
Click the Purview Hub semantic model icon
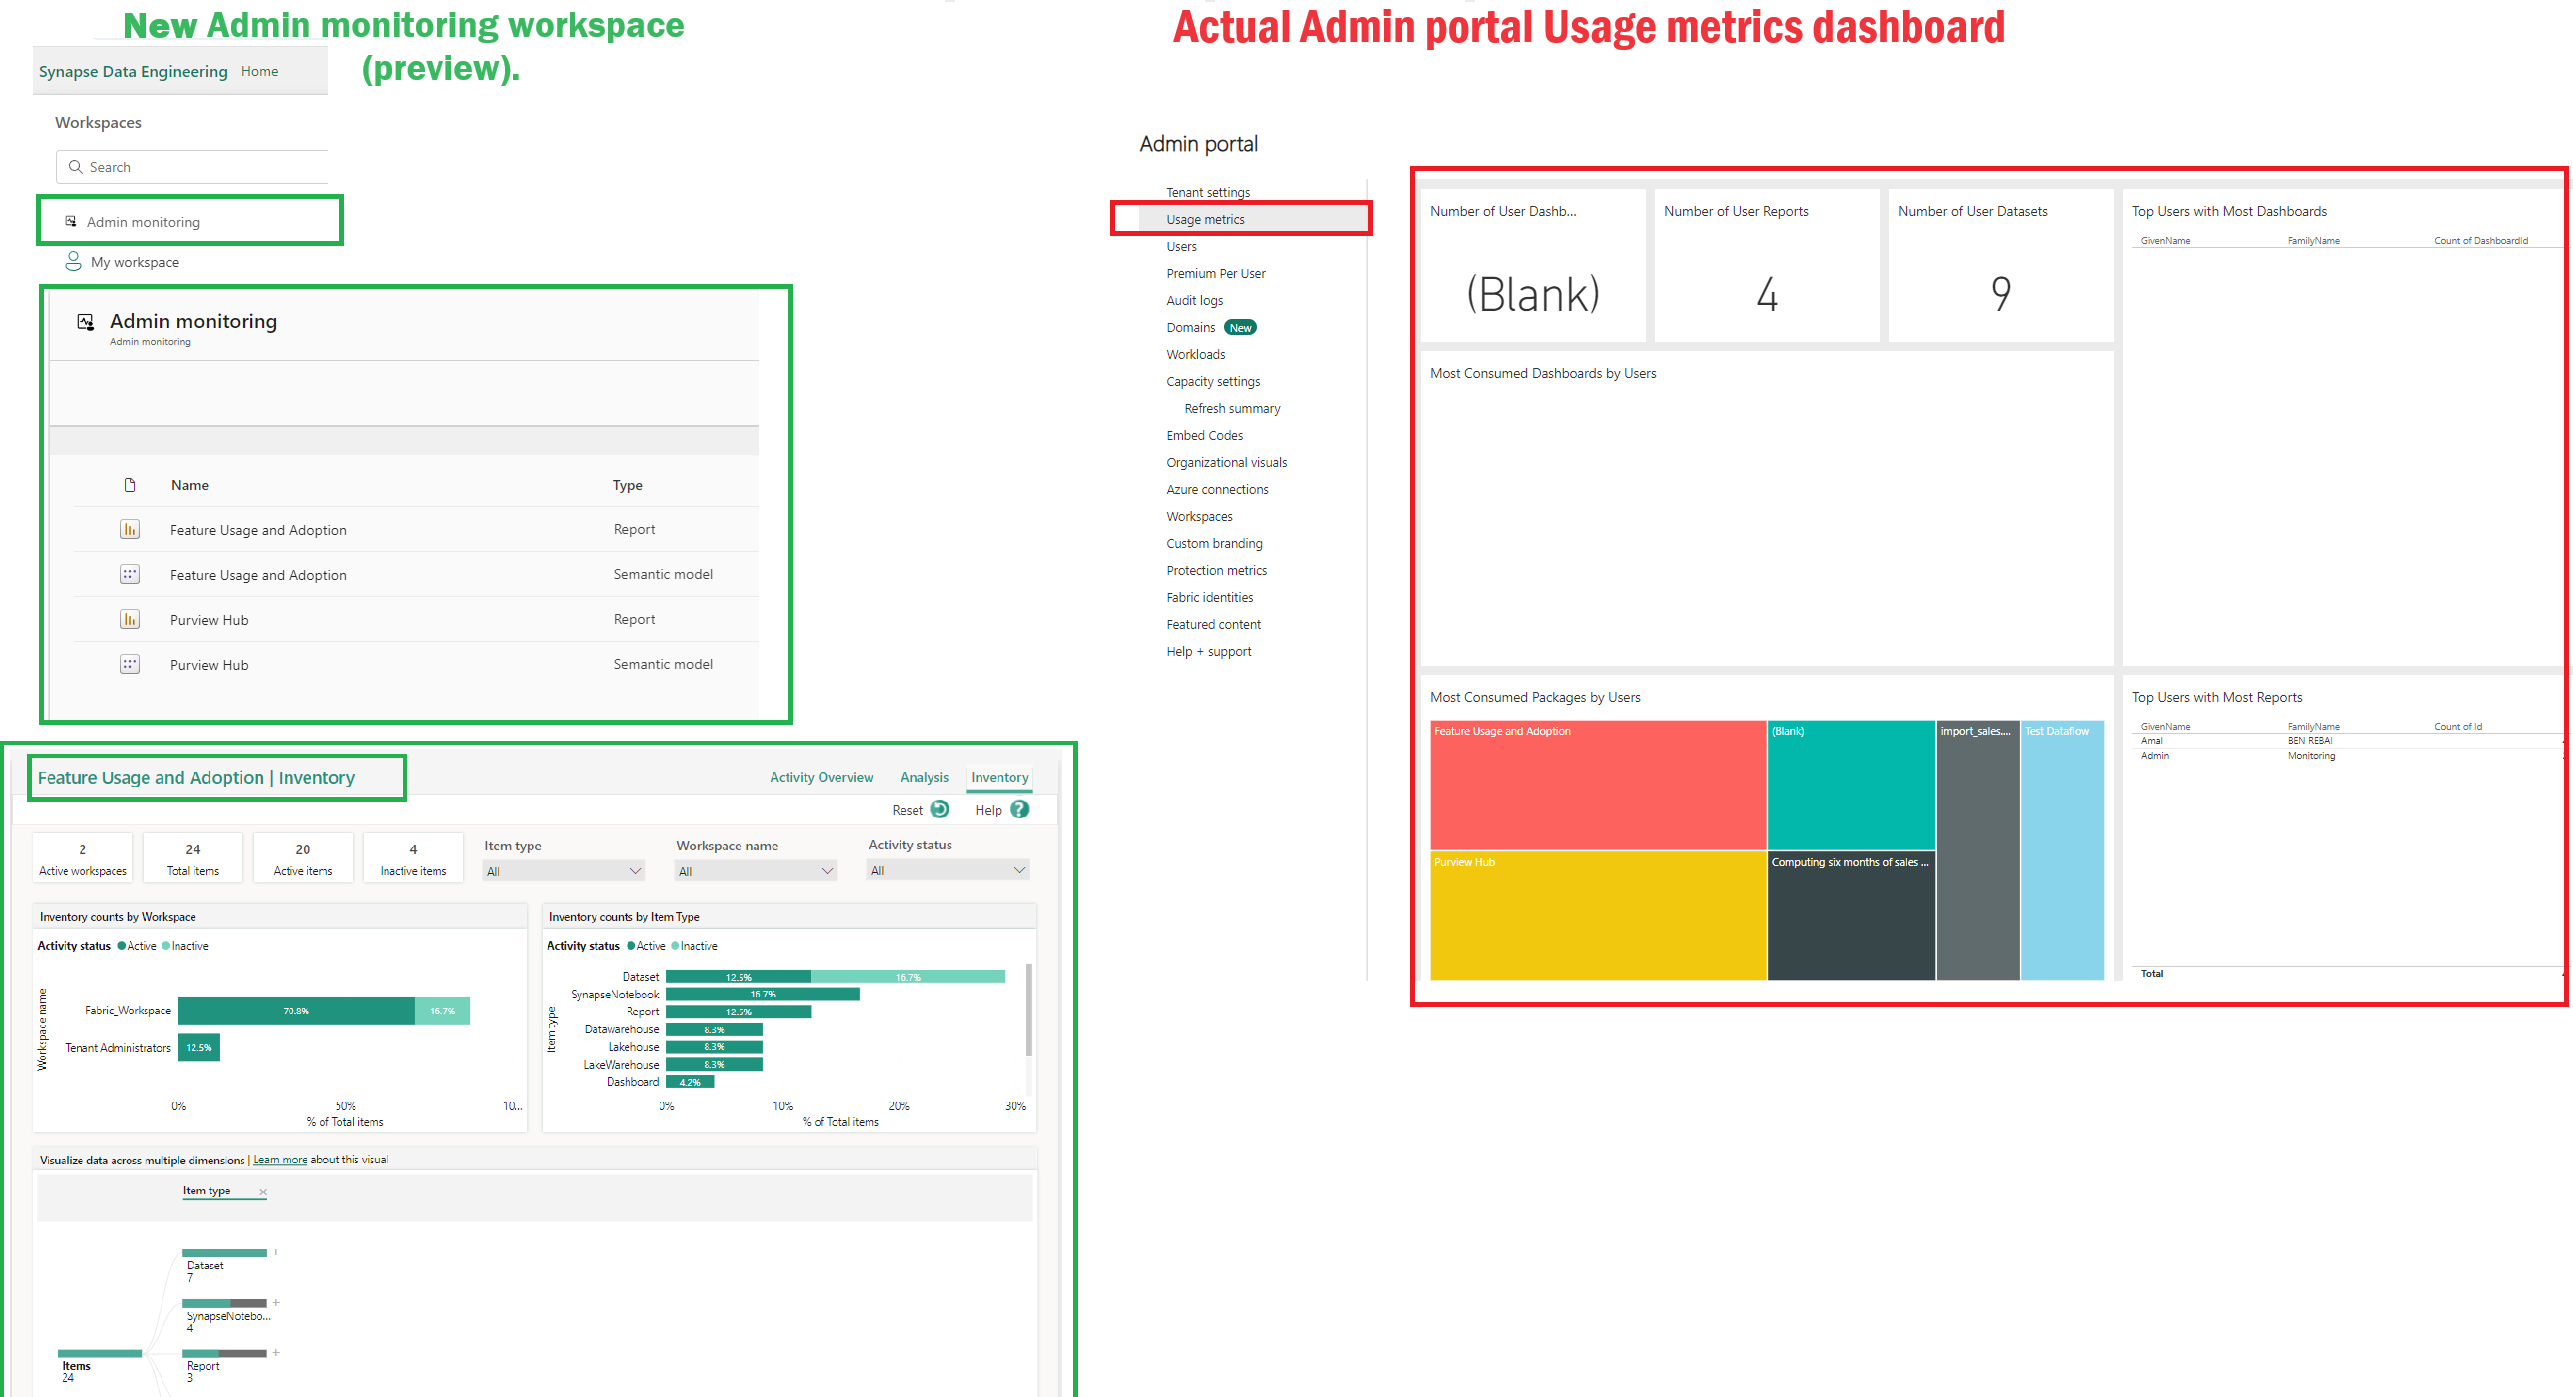[130, 664]
